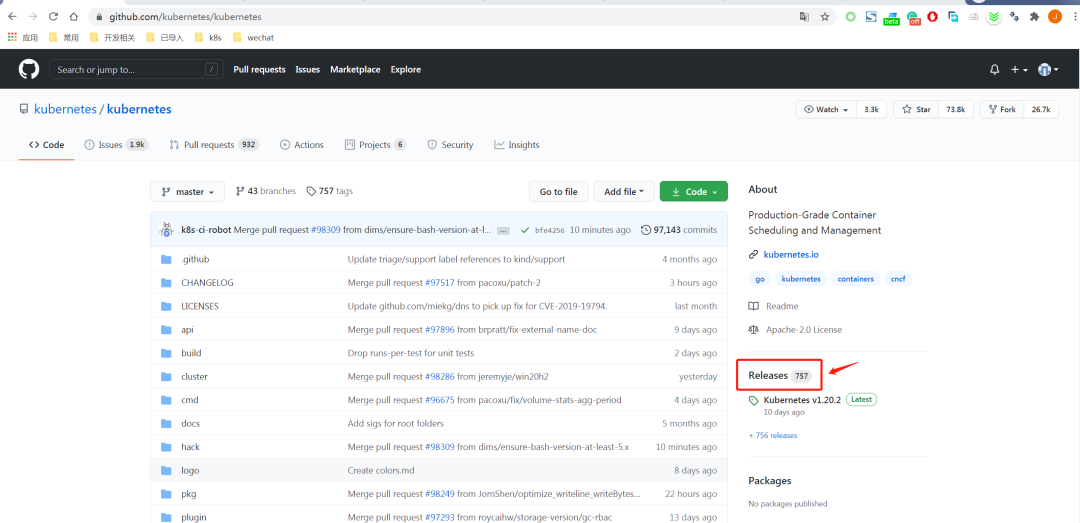Open the extensions puzzle icon
Viewport: 1080px width, 523px height.
click(1034, 17)
